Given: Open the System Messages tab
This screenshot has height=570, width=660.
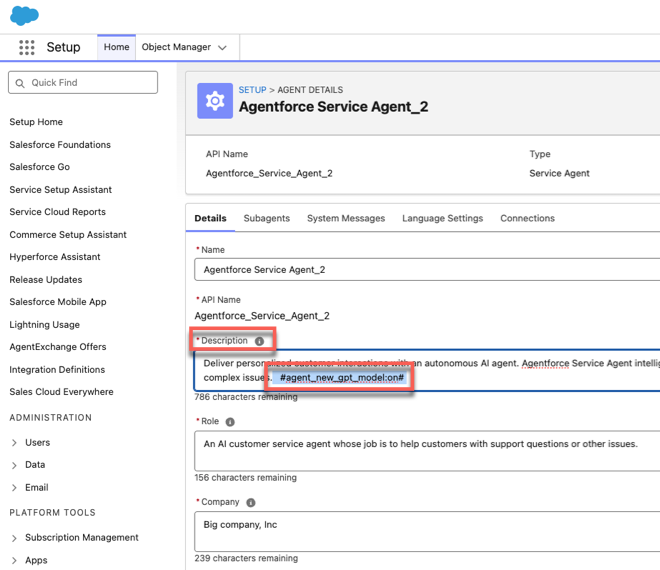Looking at the screenshot, I should point(346,218).
